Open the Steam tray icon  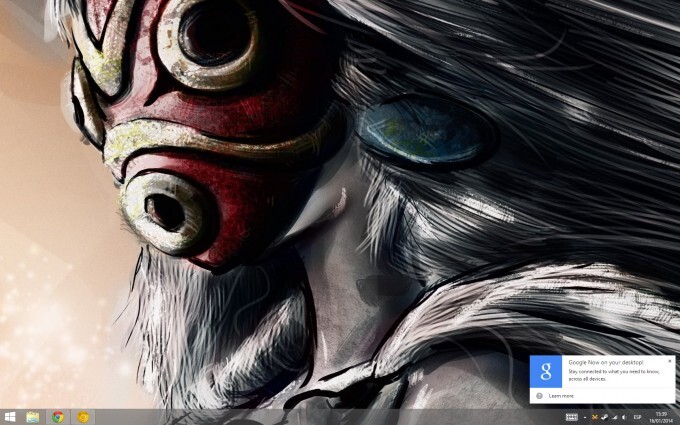(x=603, y=416)
